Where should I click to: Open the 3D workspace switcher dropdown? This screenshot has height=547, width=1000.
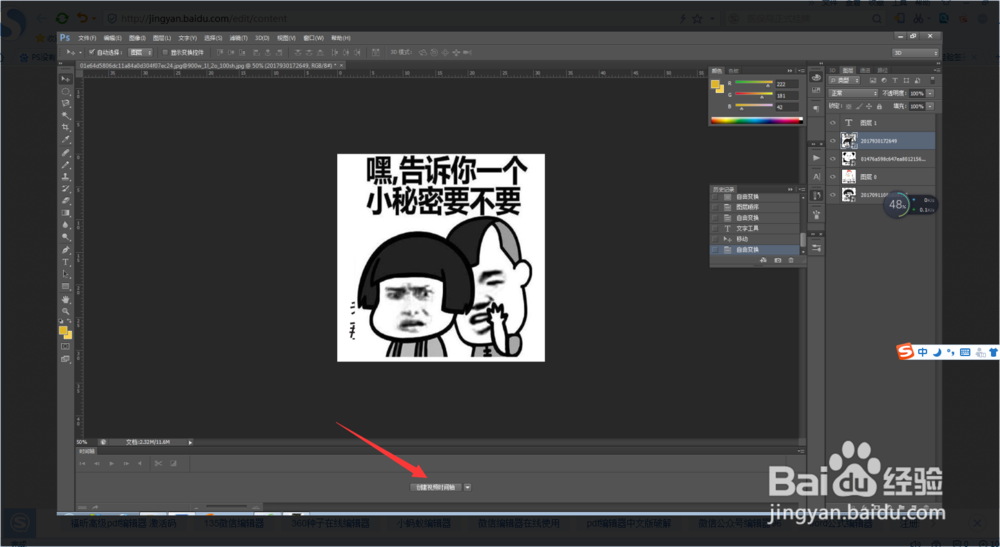point(915,53)
